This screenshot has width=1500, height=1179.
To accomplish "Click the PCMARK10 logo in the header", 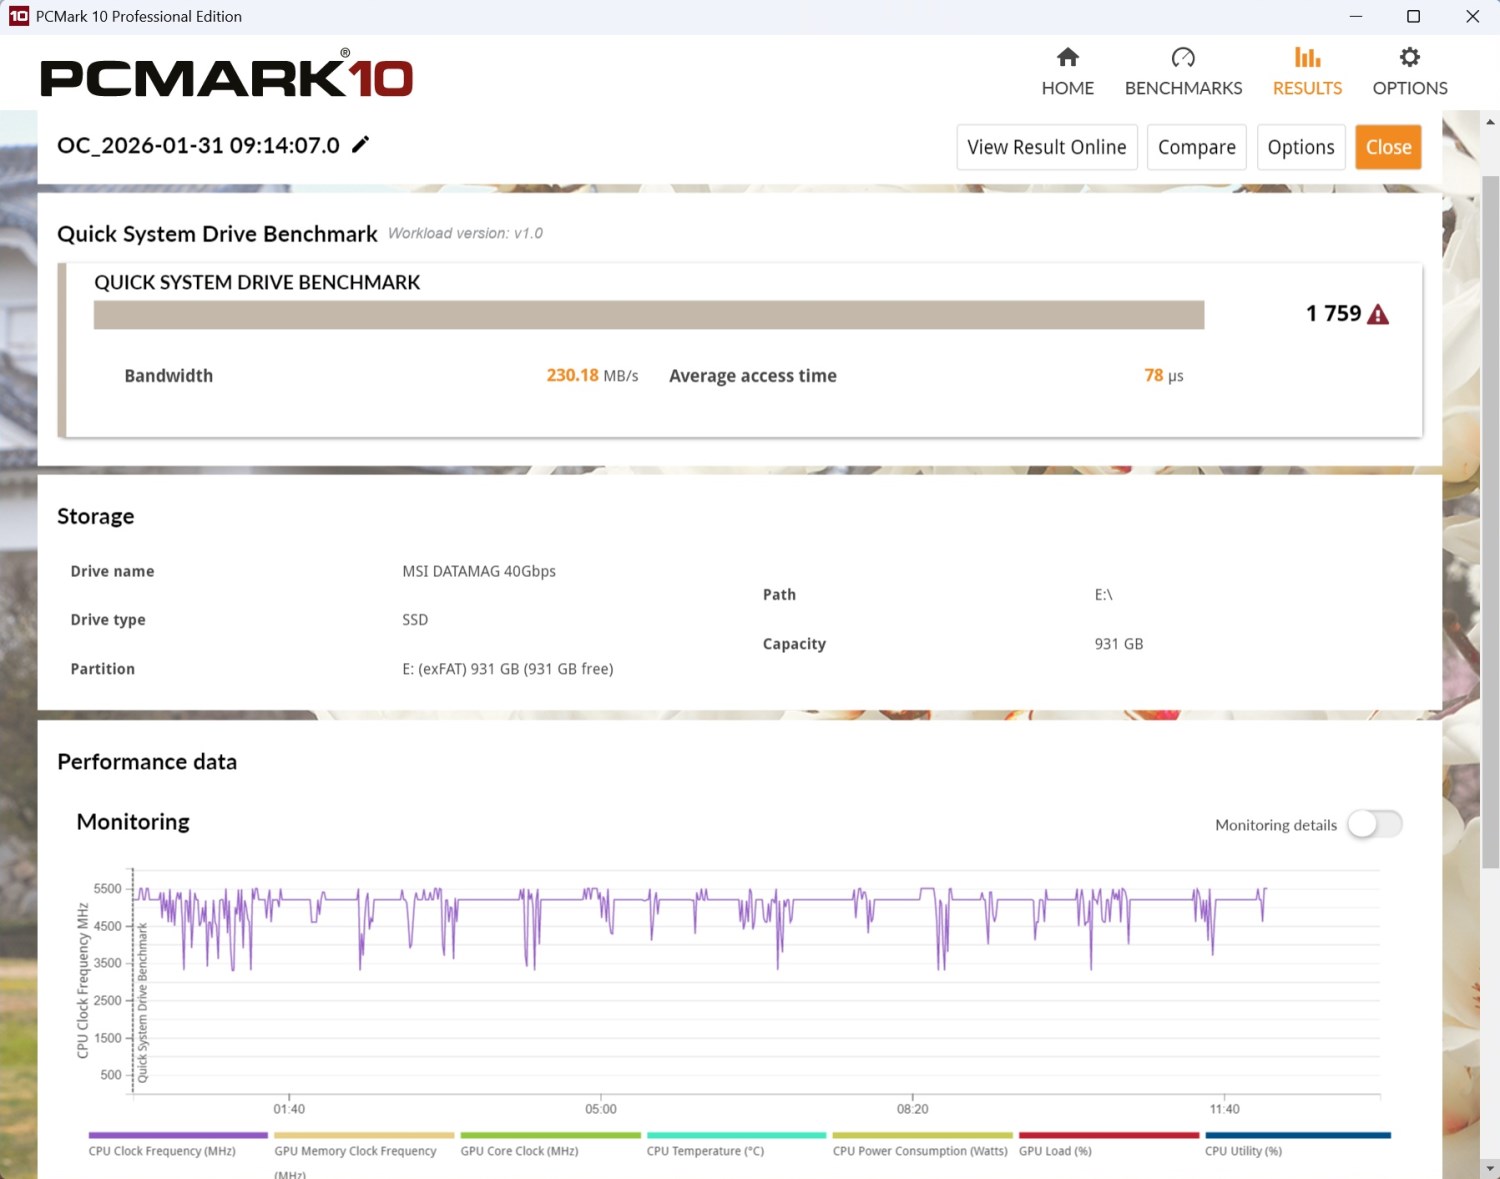I will tap(226, 77).
